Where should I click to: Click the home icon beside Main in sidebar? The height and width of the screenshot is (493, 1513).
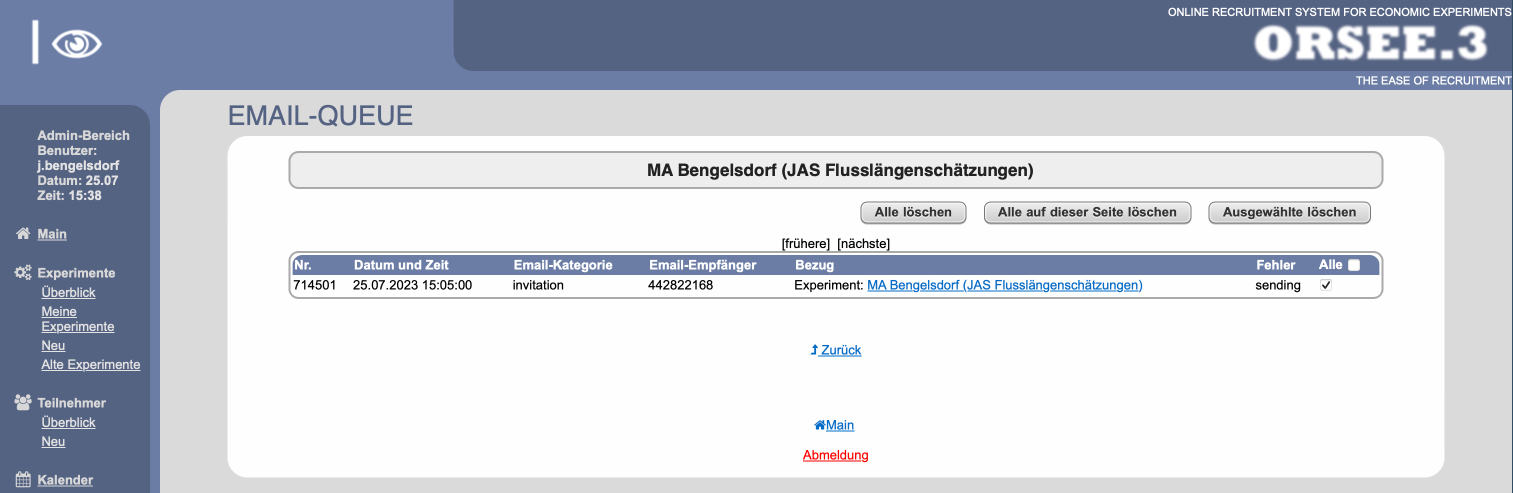coord(22,234)
